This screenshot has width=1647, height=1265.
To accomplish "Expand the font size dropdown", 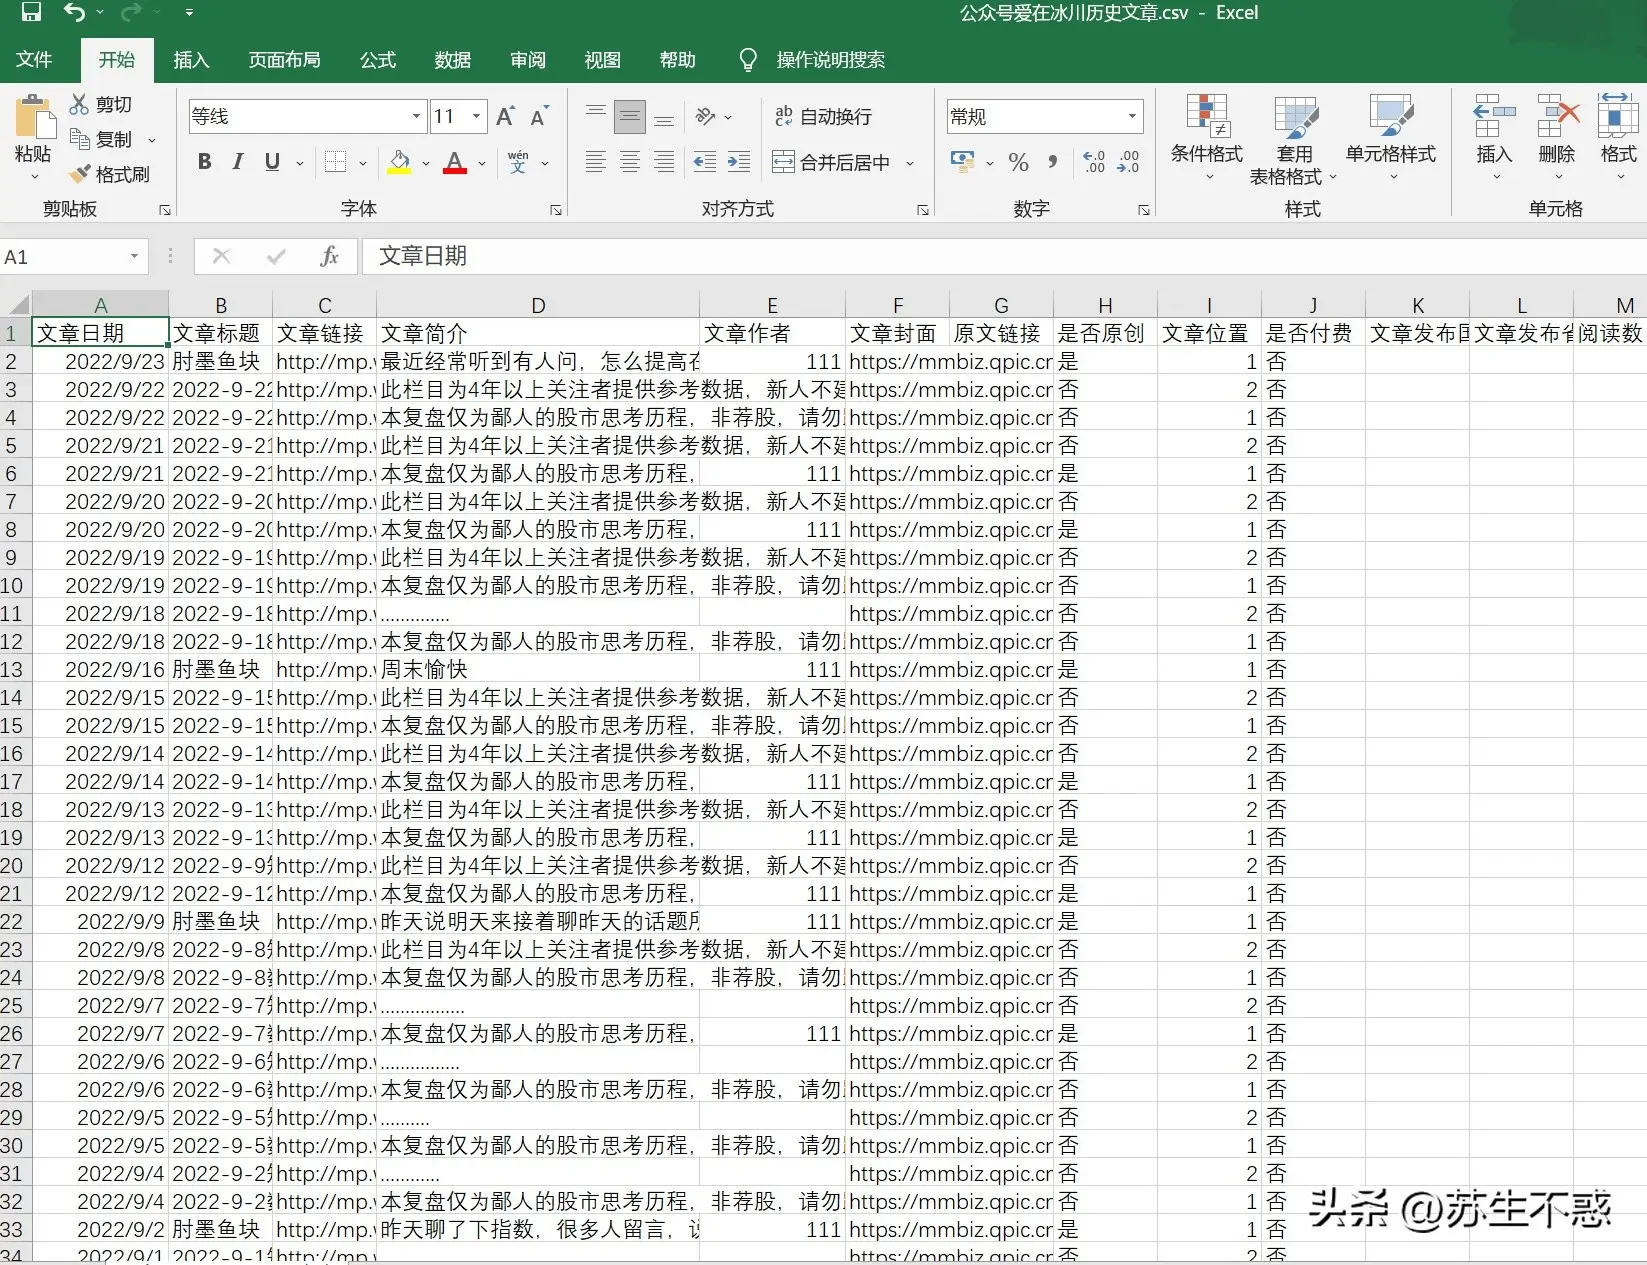I will pos(477,117).
